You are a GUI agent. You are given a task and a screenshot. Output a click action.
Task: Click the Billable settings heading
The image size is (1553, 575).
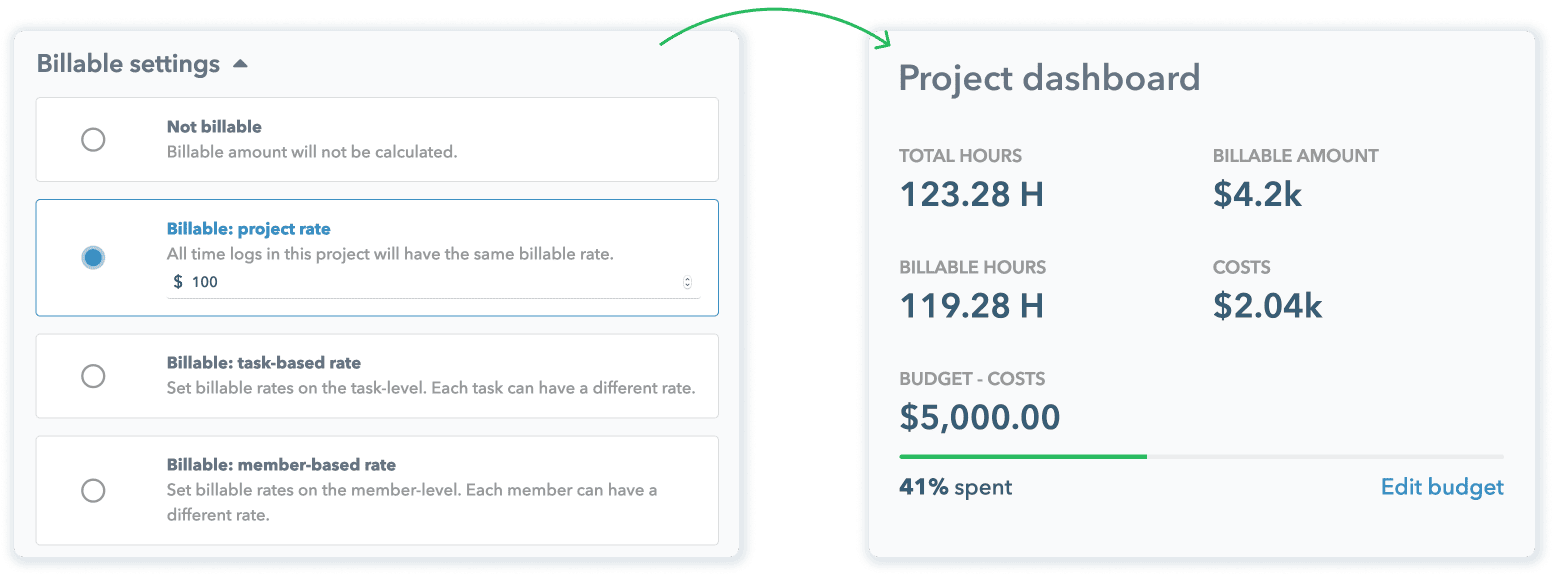tap(128, 64)
